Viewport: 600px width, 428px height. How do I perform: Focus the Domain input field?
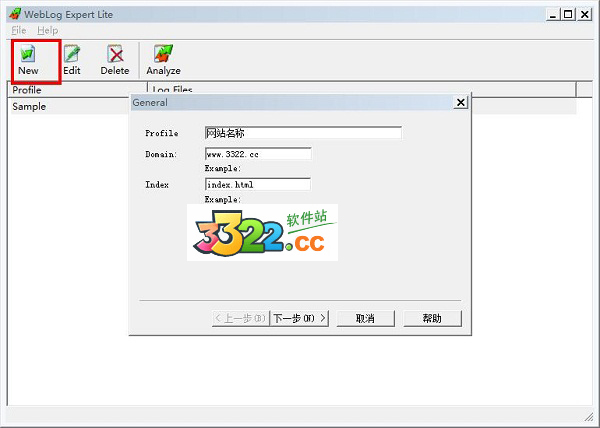tap(258, 154)
